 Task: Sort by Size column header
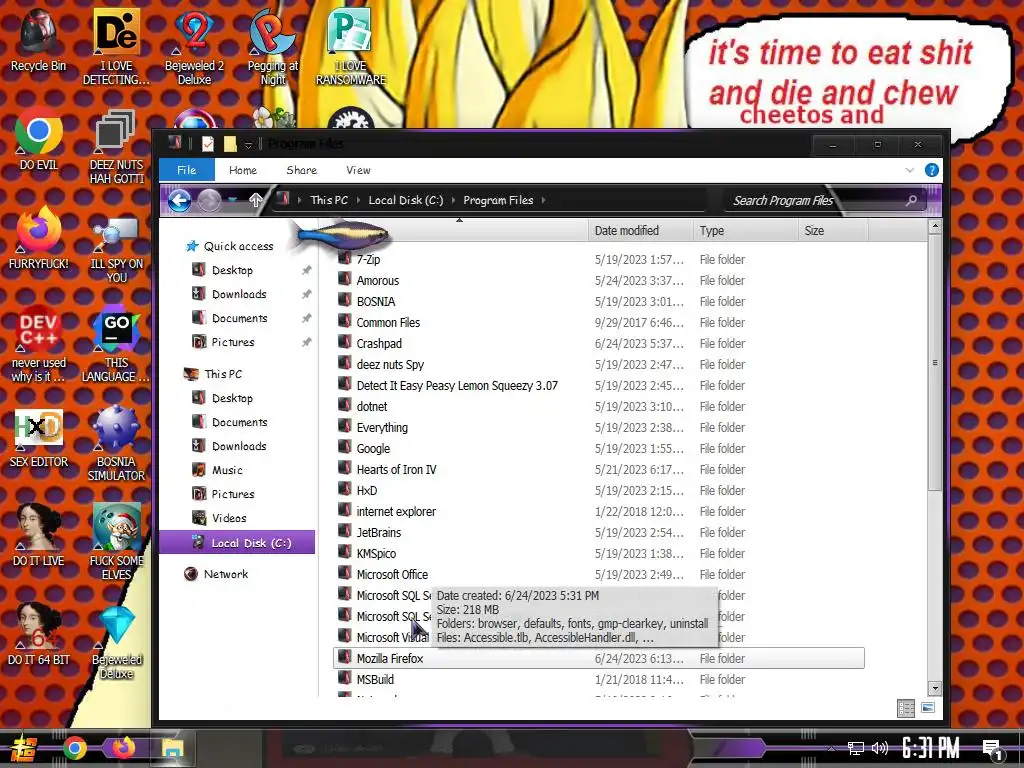click(833, 231)
